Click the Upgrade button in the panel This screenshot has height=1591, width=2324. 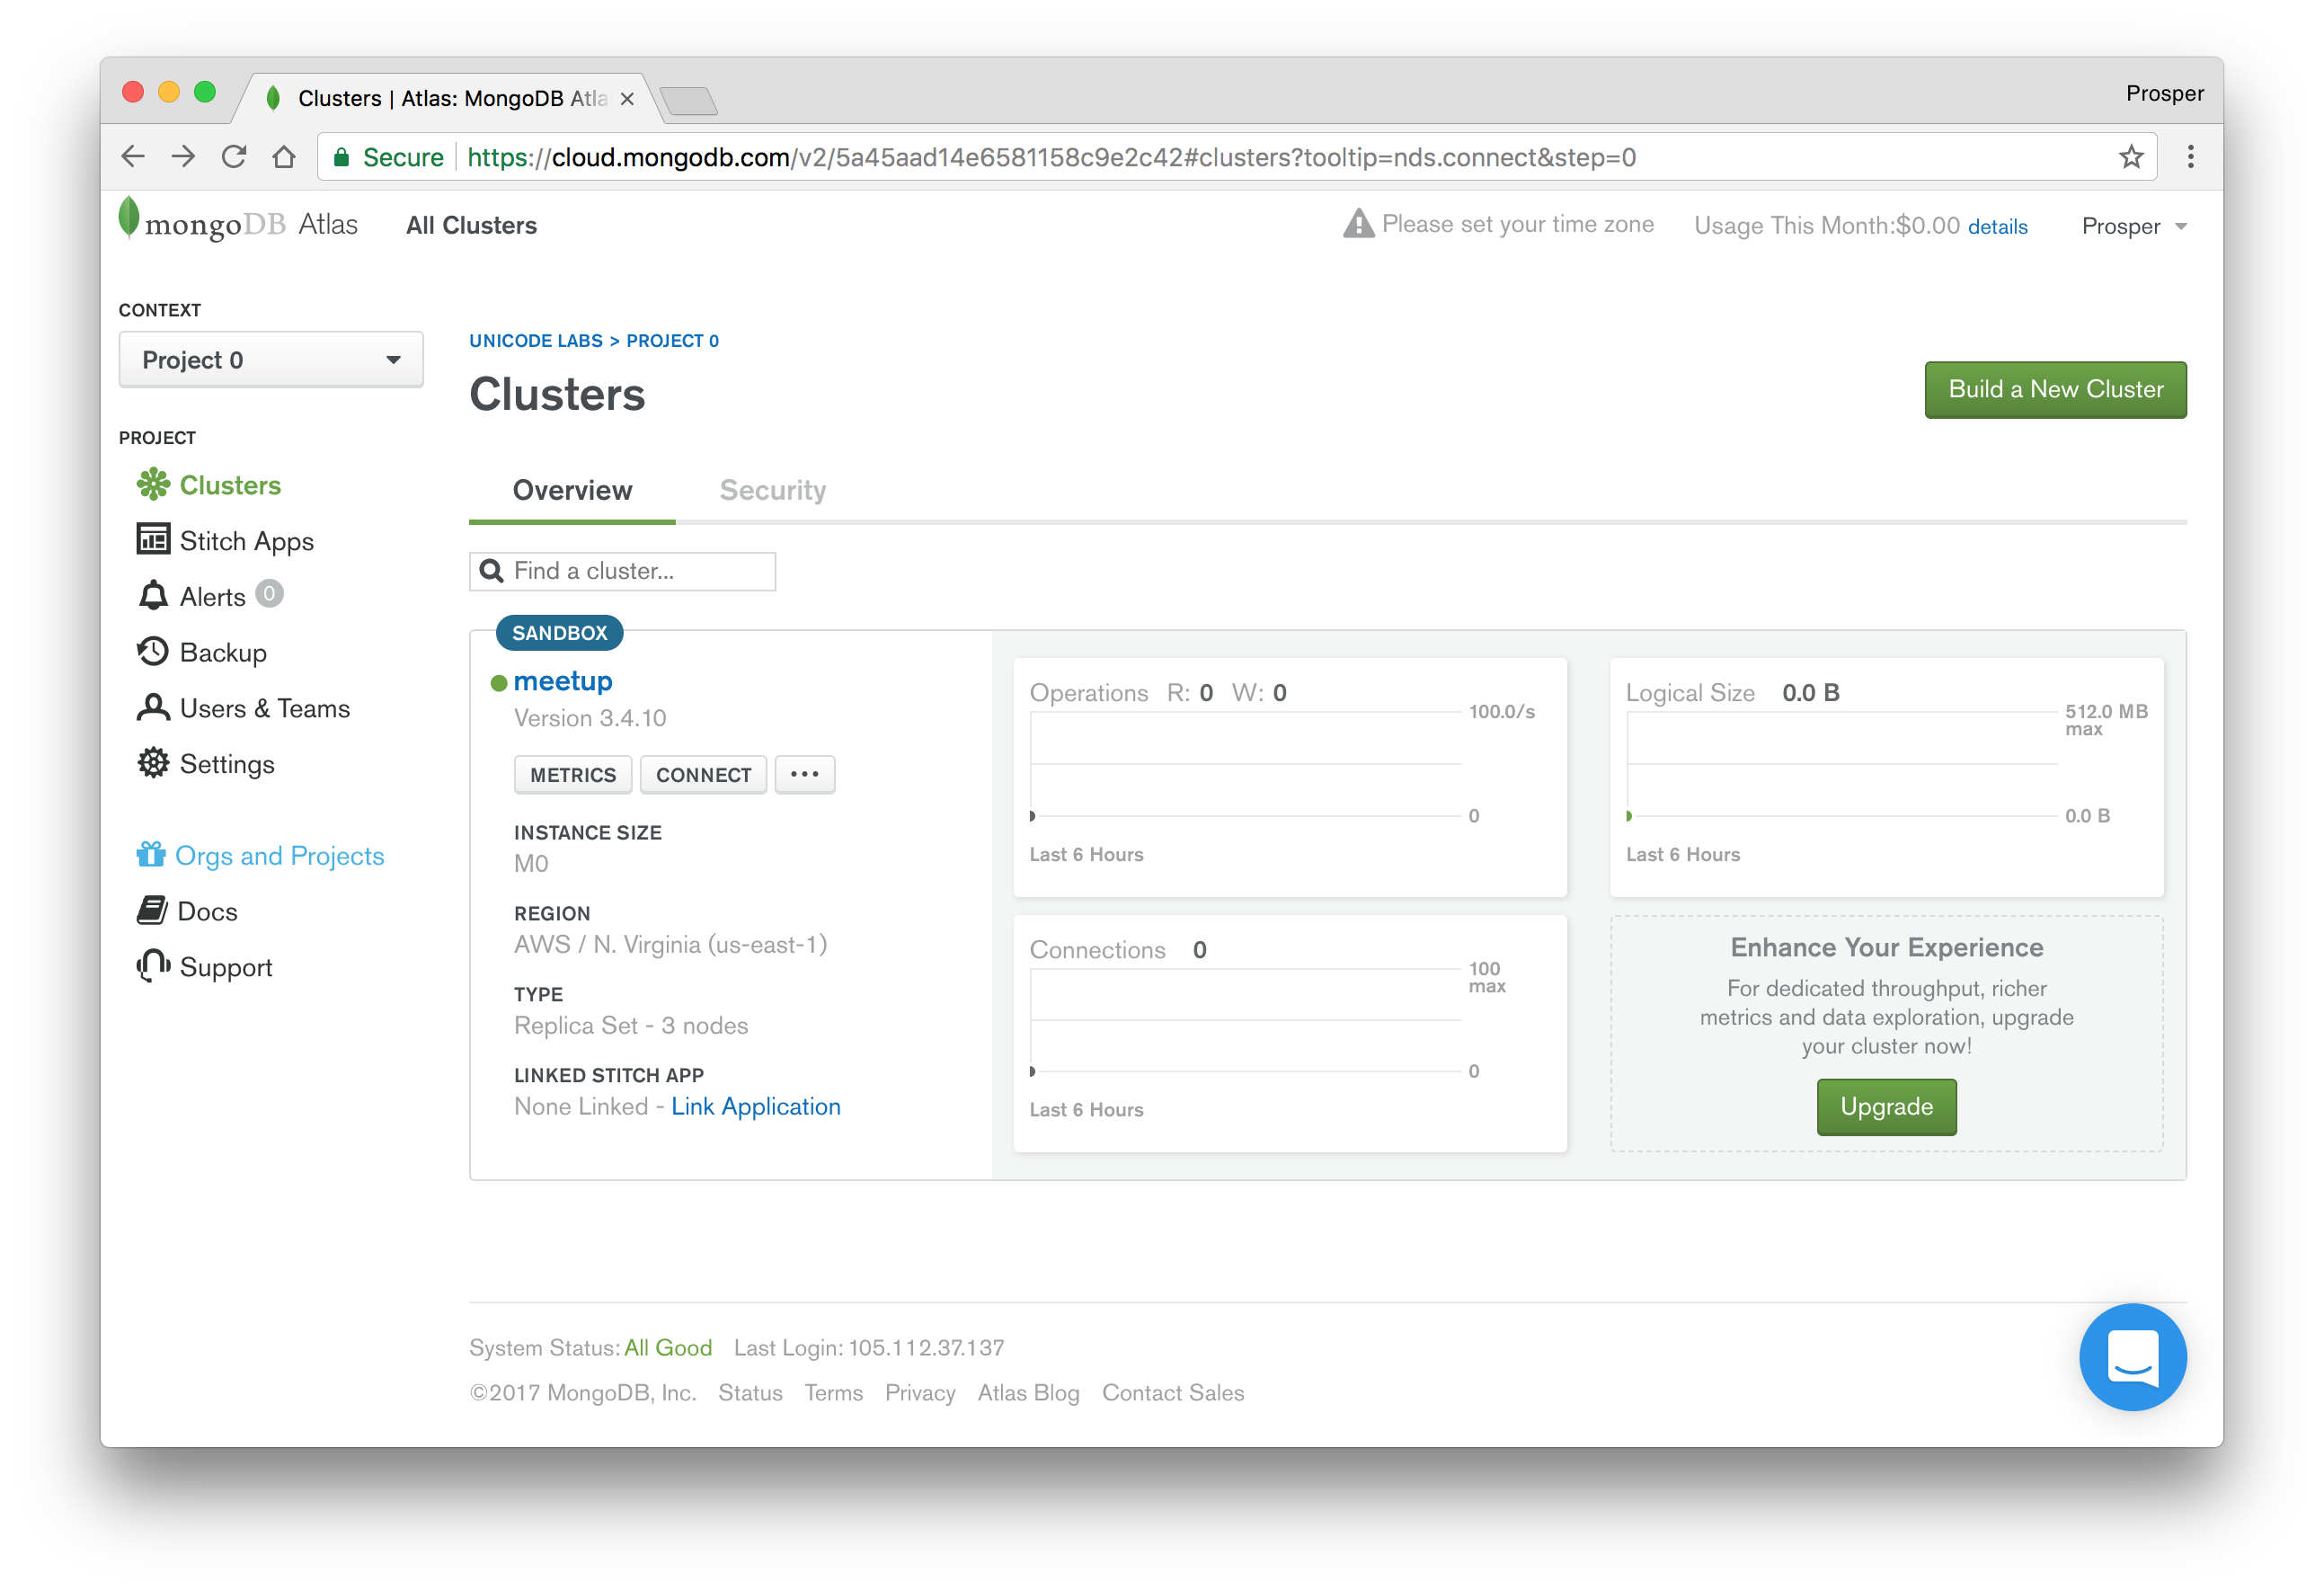[1886, 1107]
